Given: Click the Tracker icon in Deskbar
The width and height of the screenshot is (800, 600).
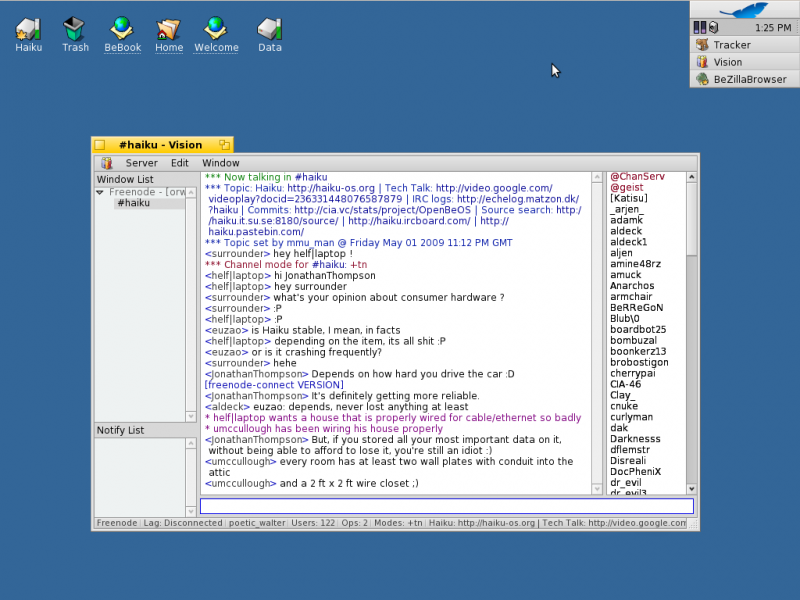Looking at the screenshot, I should coord(703,45).
